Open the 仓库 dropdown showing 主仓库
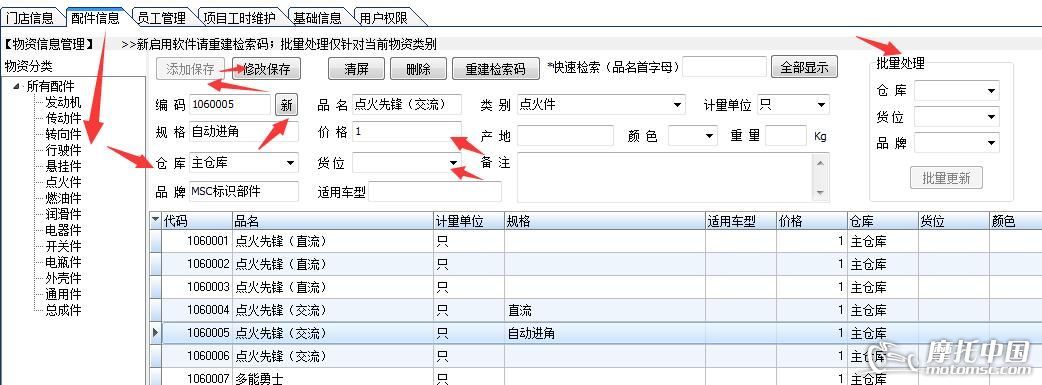This screenshot has height=385, width=1042. point(244,162)
